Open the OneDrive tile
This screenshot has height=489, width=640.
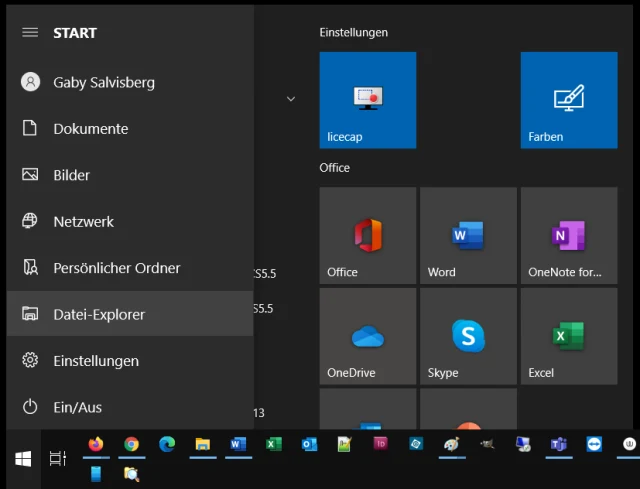click(x=367, y=336)
